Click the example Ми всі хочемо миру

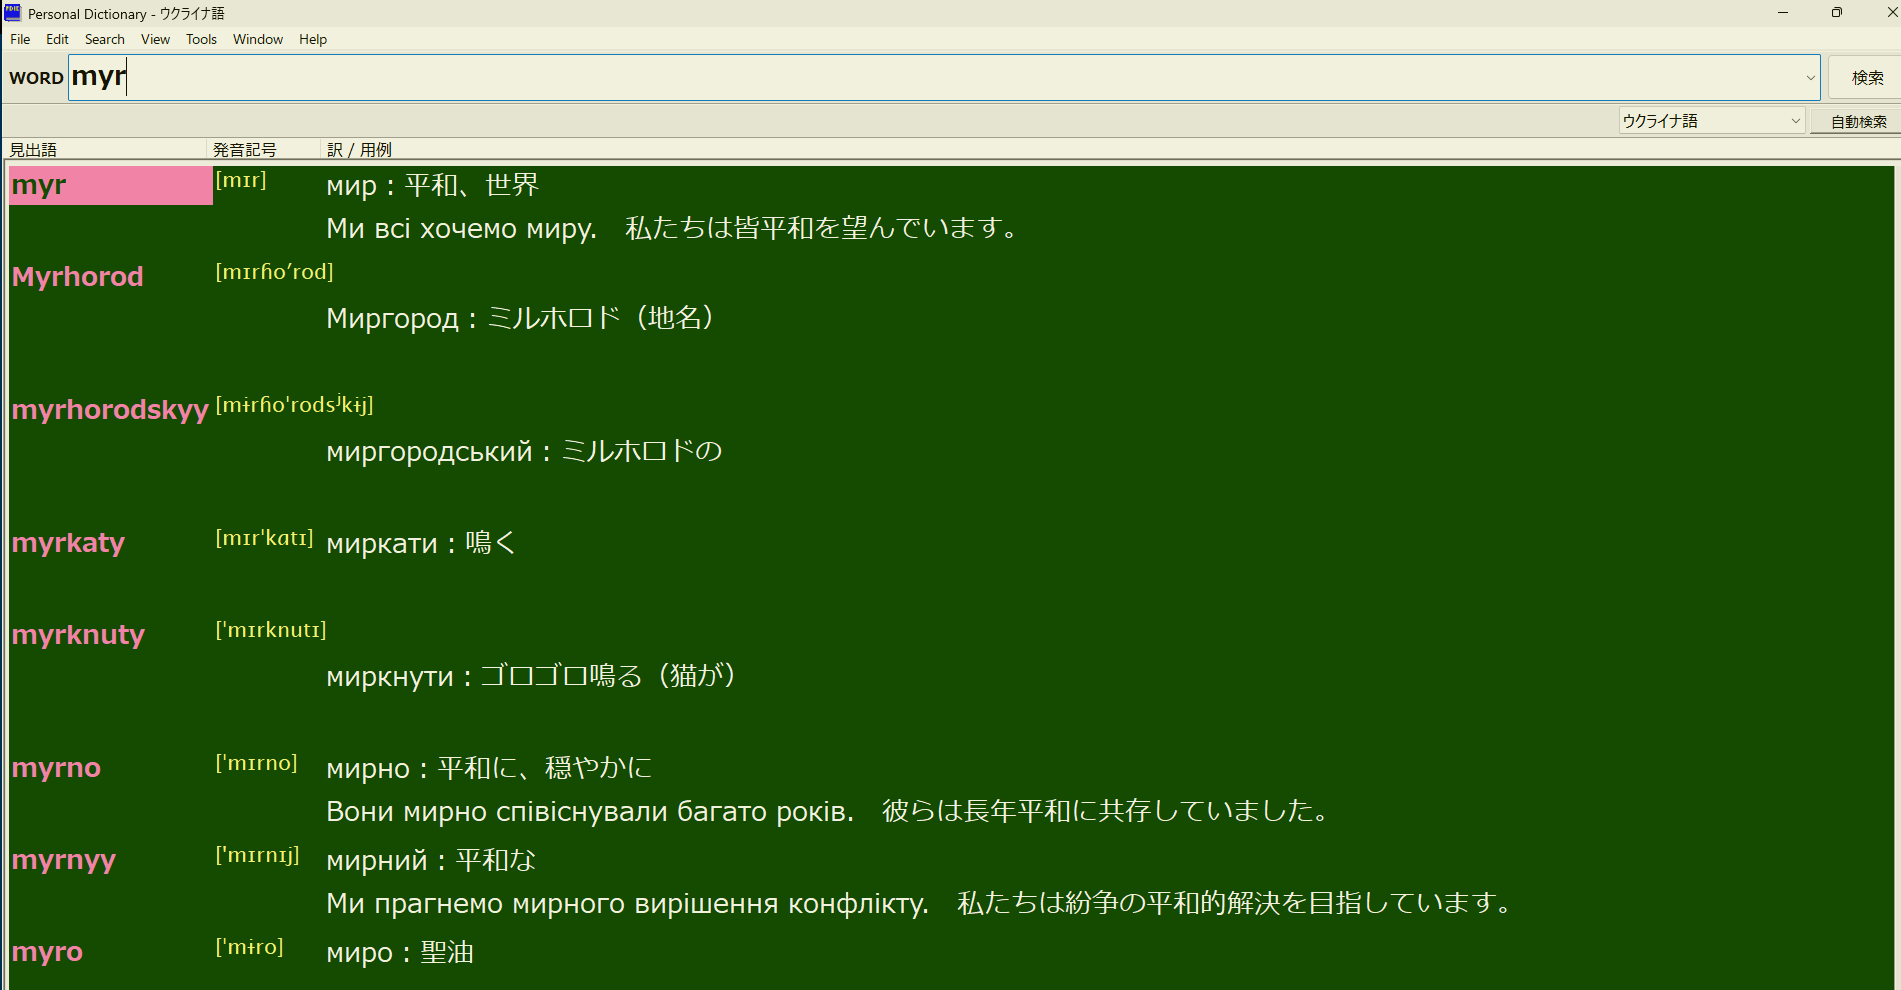(x=462, y=229)
